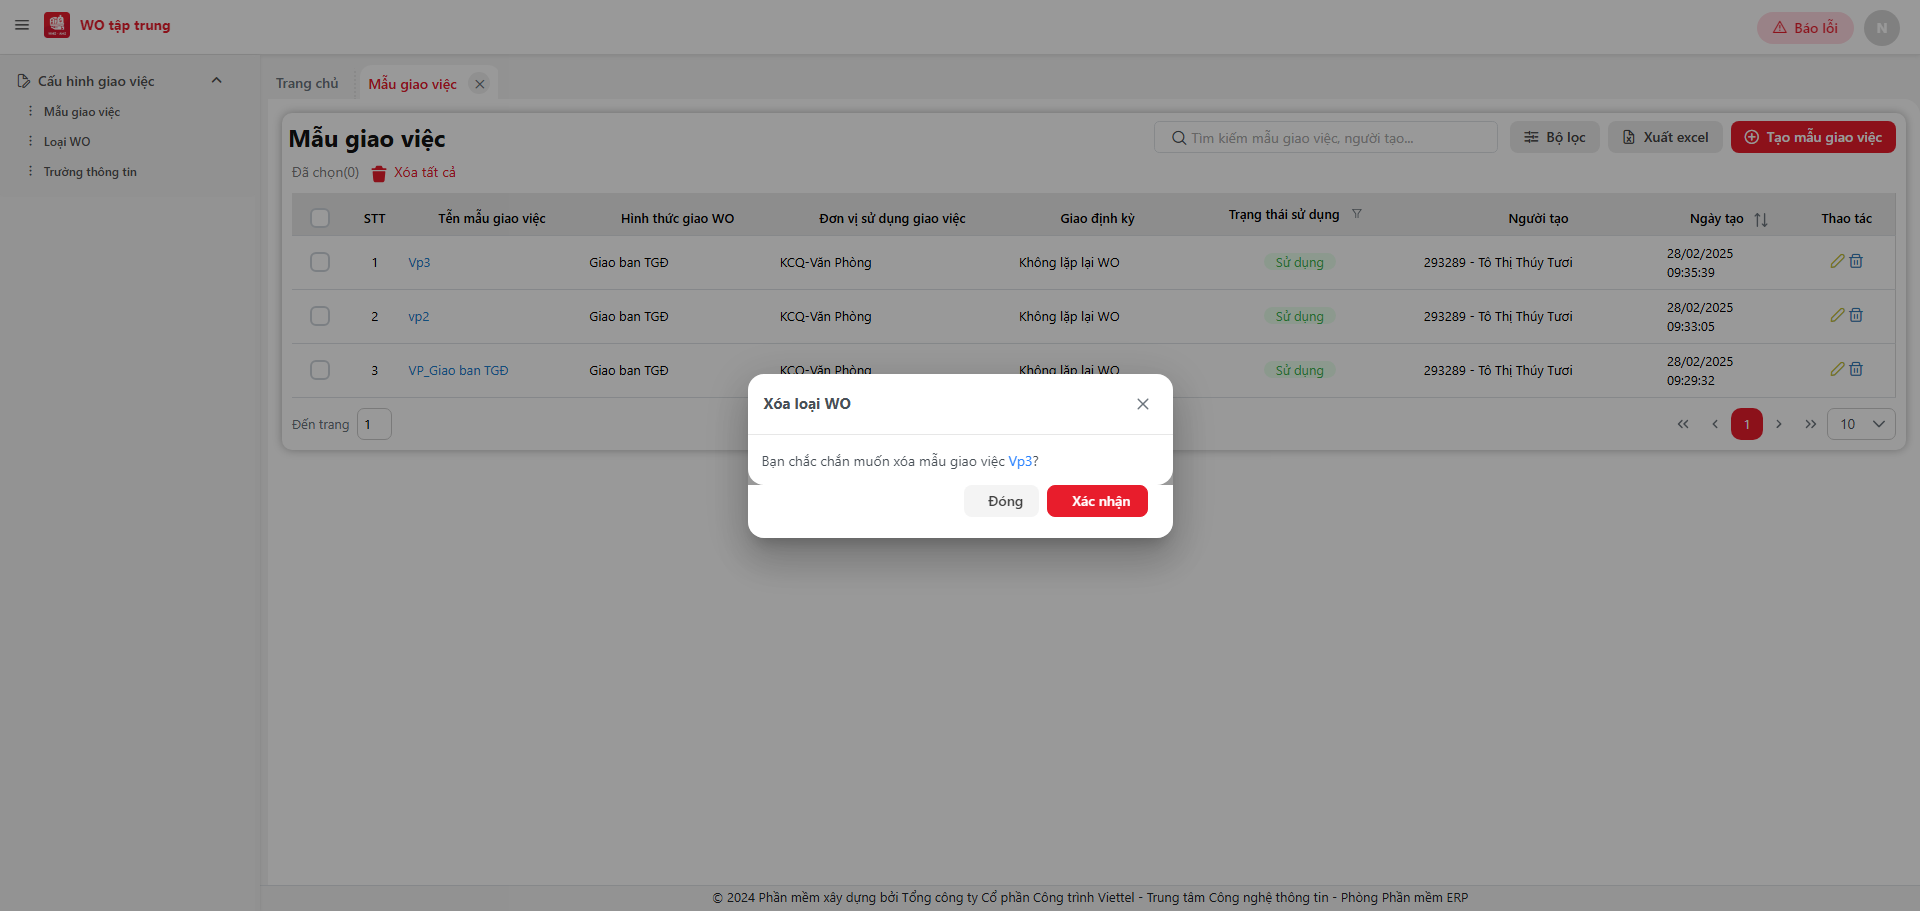Image resolution: width=1920 pixels, height=911 pixels.
Task: Open the hamburger menu icon
Action: [x=22, y=25]
